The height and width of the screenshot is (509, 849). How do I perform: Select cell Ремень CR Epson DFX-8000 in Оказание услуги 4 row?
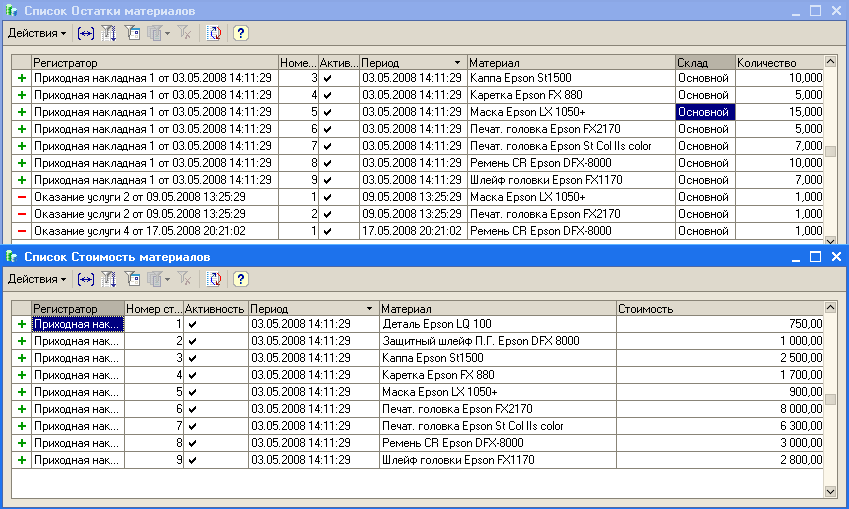tap(571, 231)
